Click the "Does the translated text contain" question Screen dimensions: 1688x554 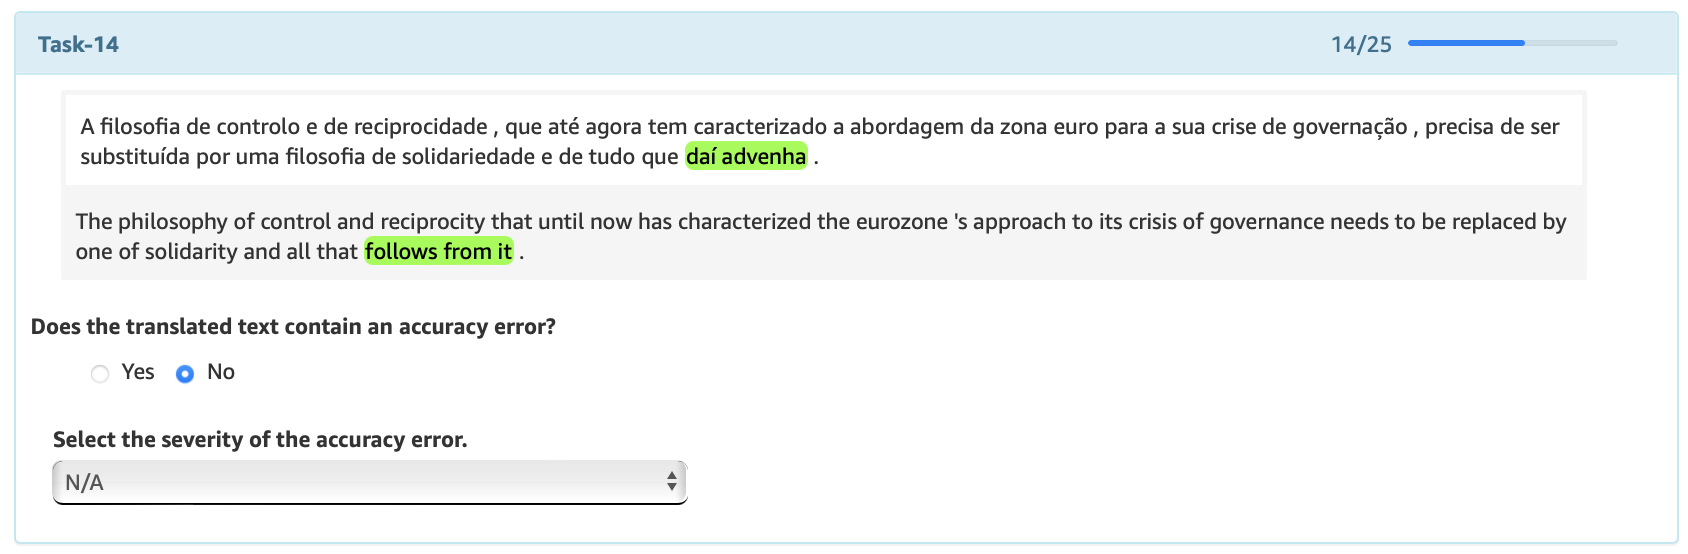pyautogui.click(x=293, y=327)
